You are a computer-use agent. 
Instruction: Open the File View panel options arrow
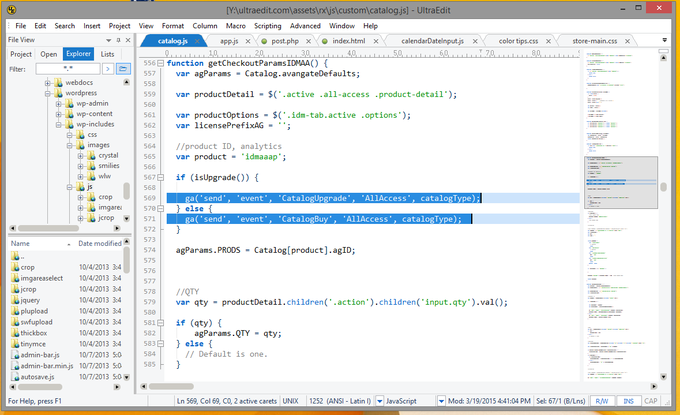tap(108, 40)
